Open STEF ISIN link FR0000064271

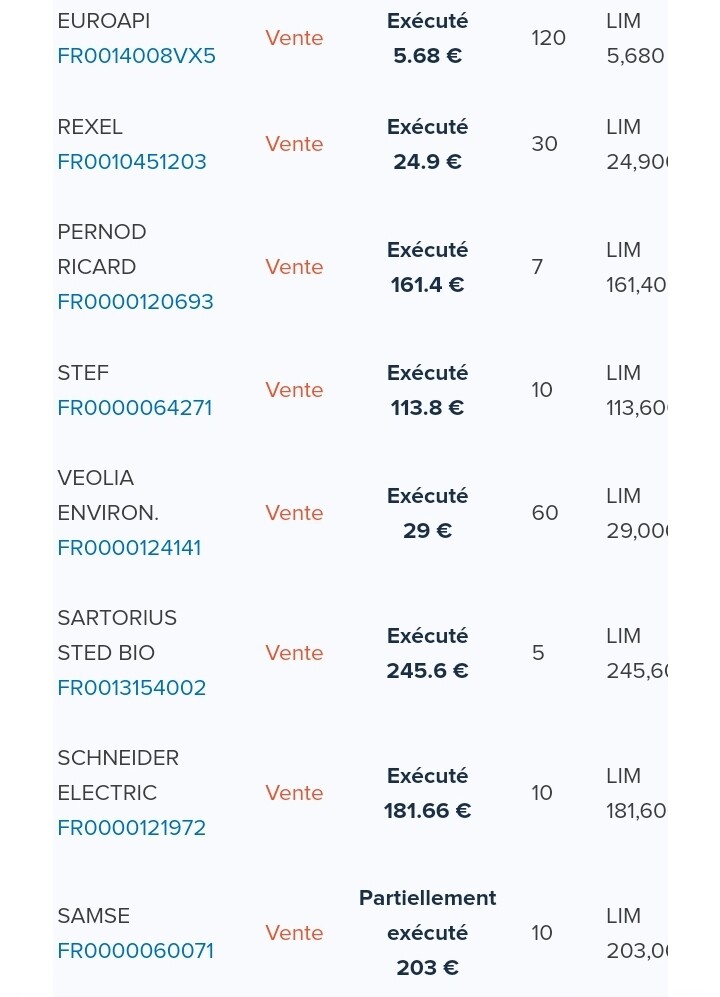pyautogui.click(x=134, y=408)
